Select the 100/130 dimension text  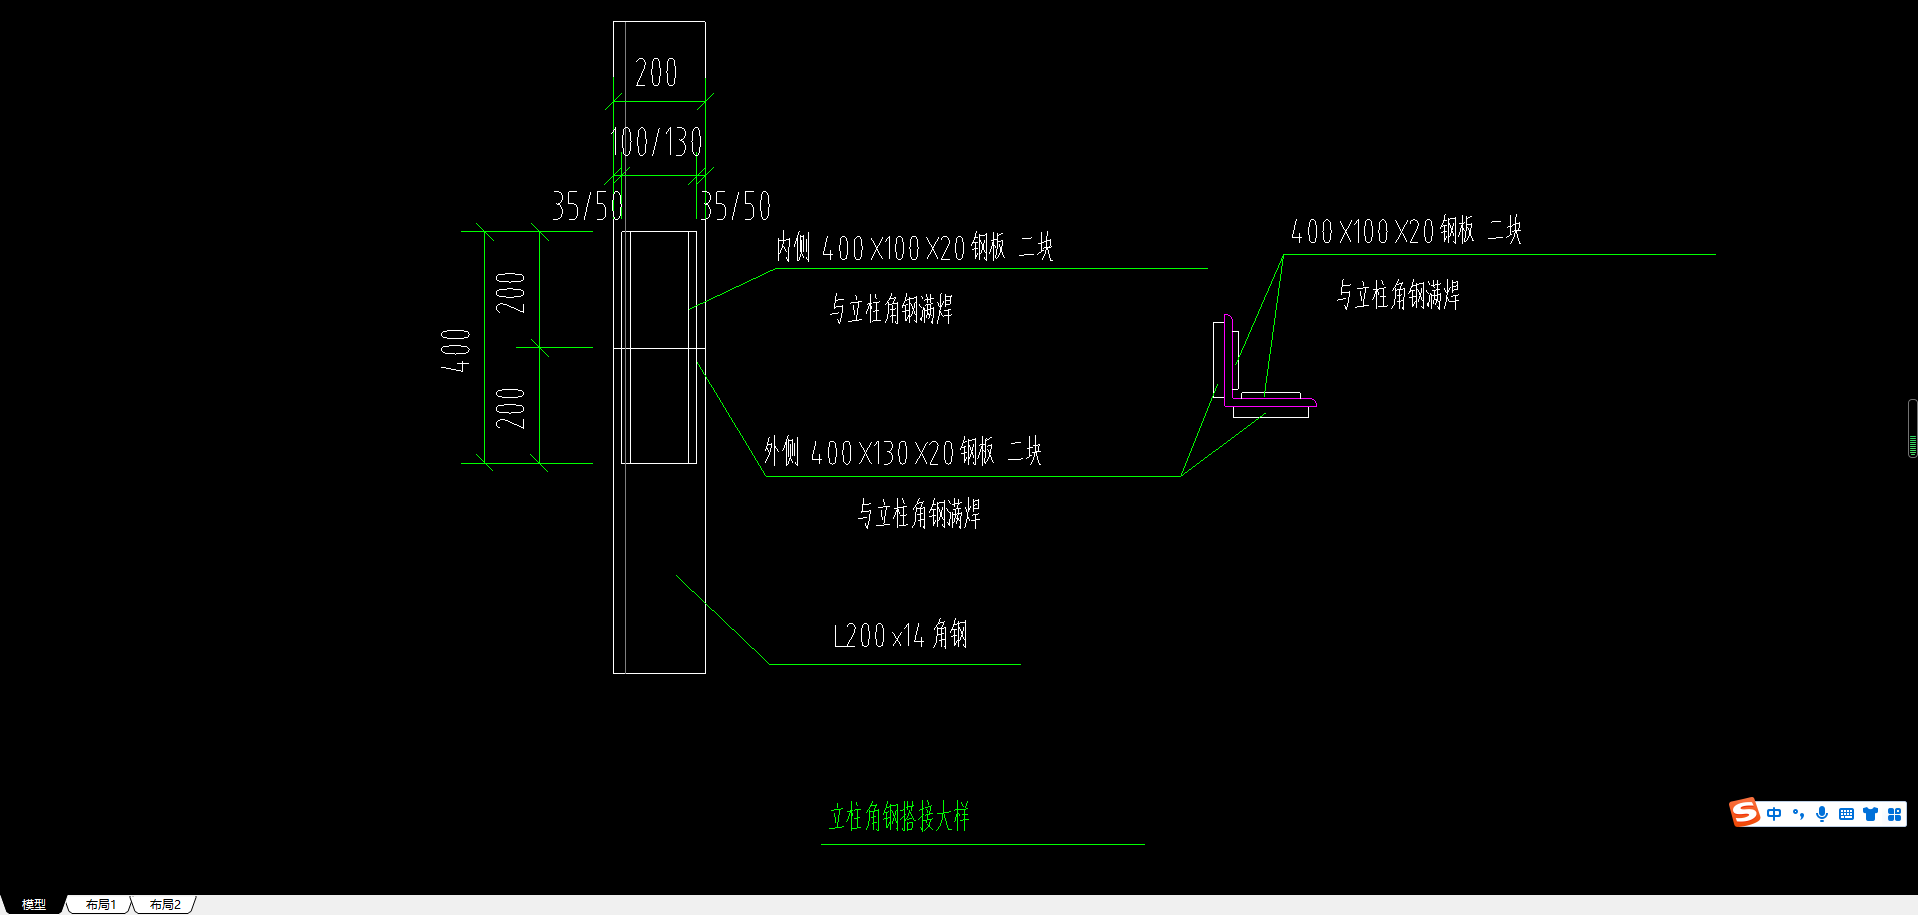[656, 142]
